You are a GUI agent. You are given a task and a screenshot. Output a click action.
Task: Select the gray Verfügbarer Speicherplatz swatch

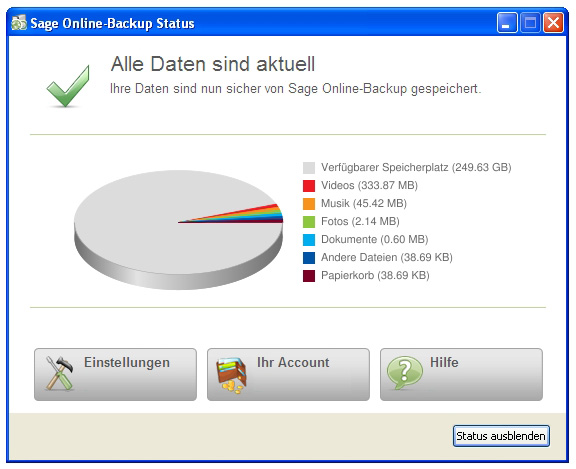coord(309,168)
